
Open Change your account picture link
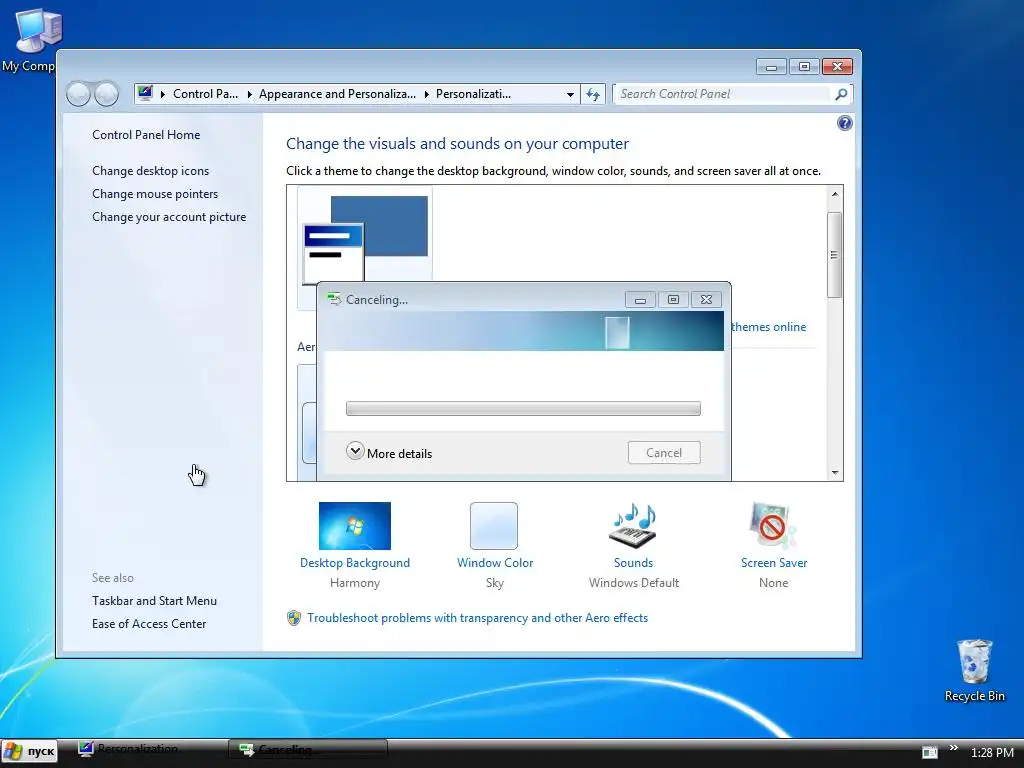click(x=169, y=217)
